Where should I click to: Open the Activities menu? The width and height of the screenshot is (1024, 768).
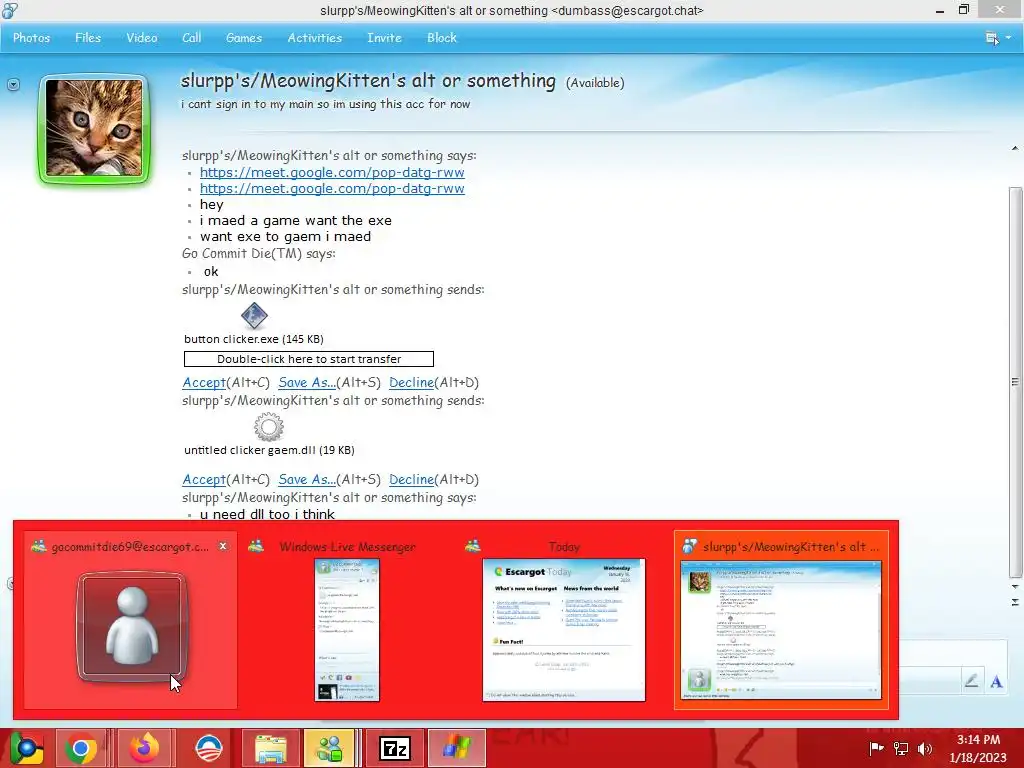(x=315, y=38)
